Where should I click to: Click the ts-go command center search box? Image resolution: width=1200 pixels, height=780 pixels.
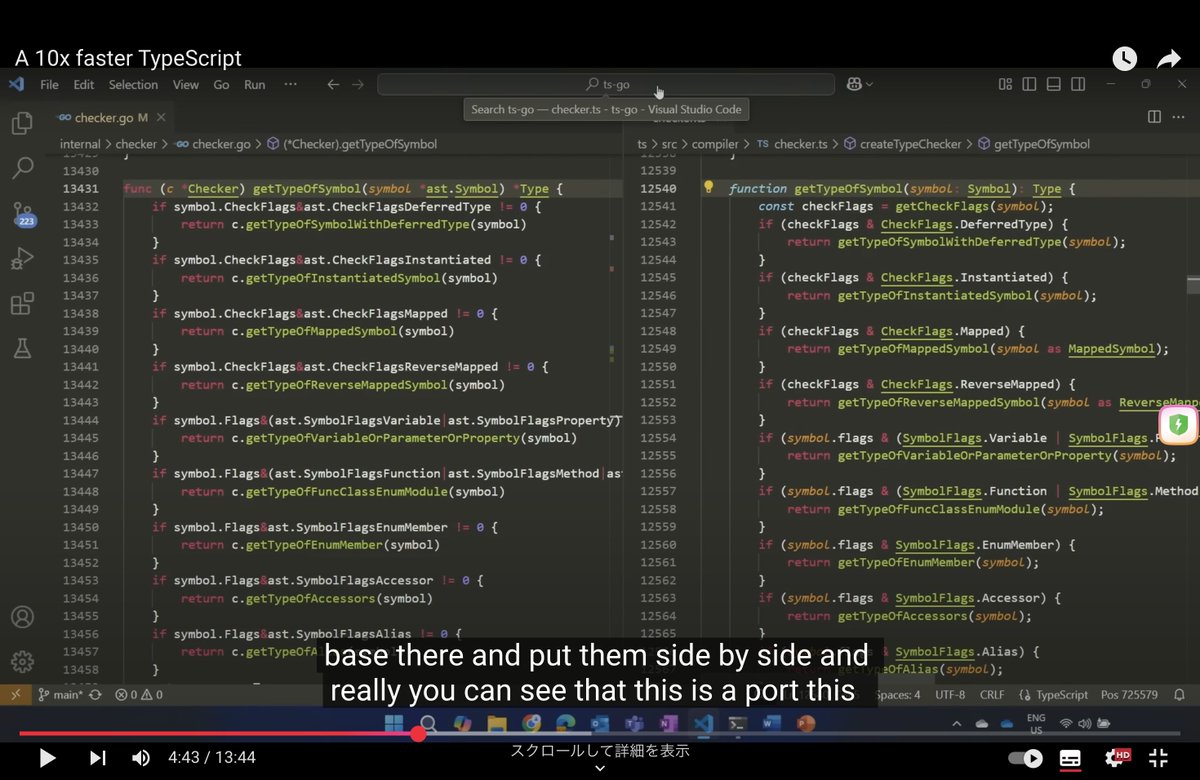607,85
